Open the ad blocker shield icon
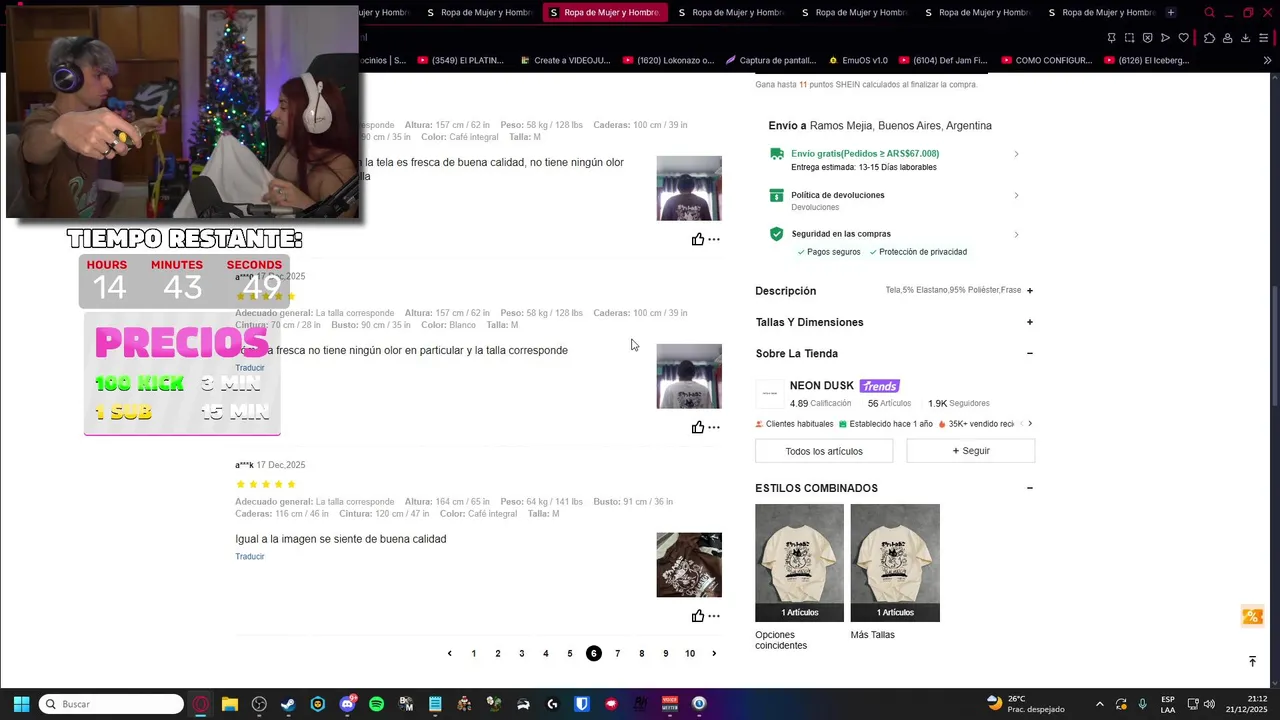1280x720 pixels. 1147,38
